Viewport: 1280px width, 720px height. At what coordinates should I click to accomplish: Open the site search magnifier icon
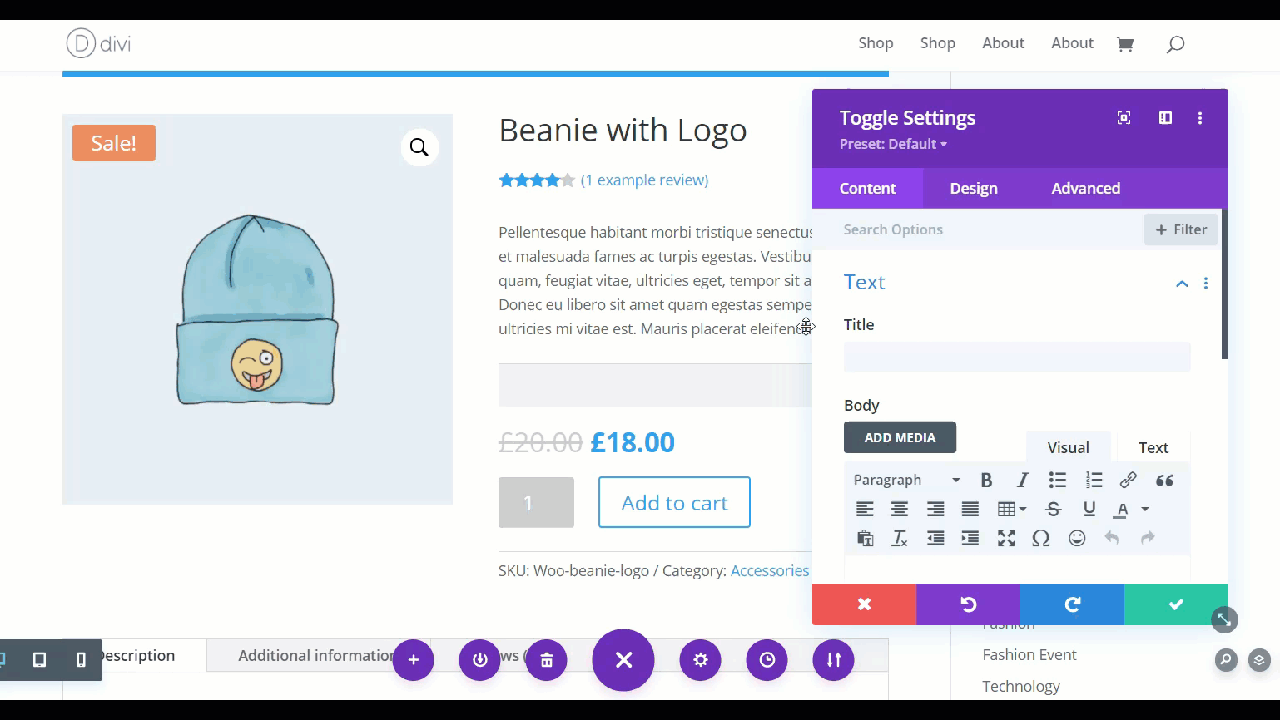click(1176, 44)
